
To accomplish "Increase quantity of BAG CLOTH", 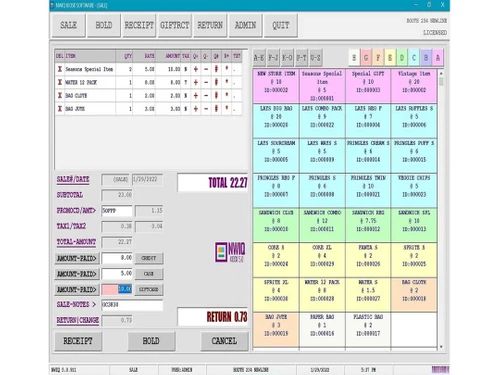I will point(196,96).
